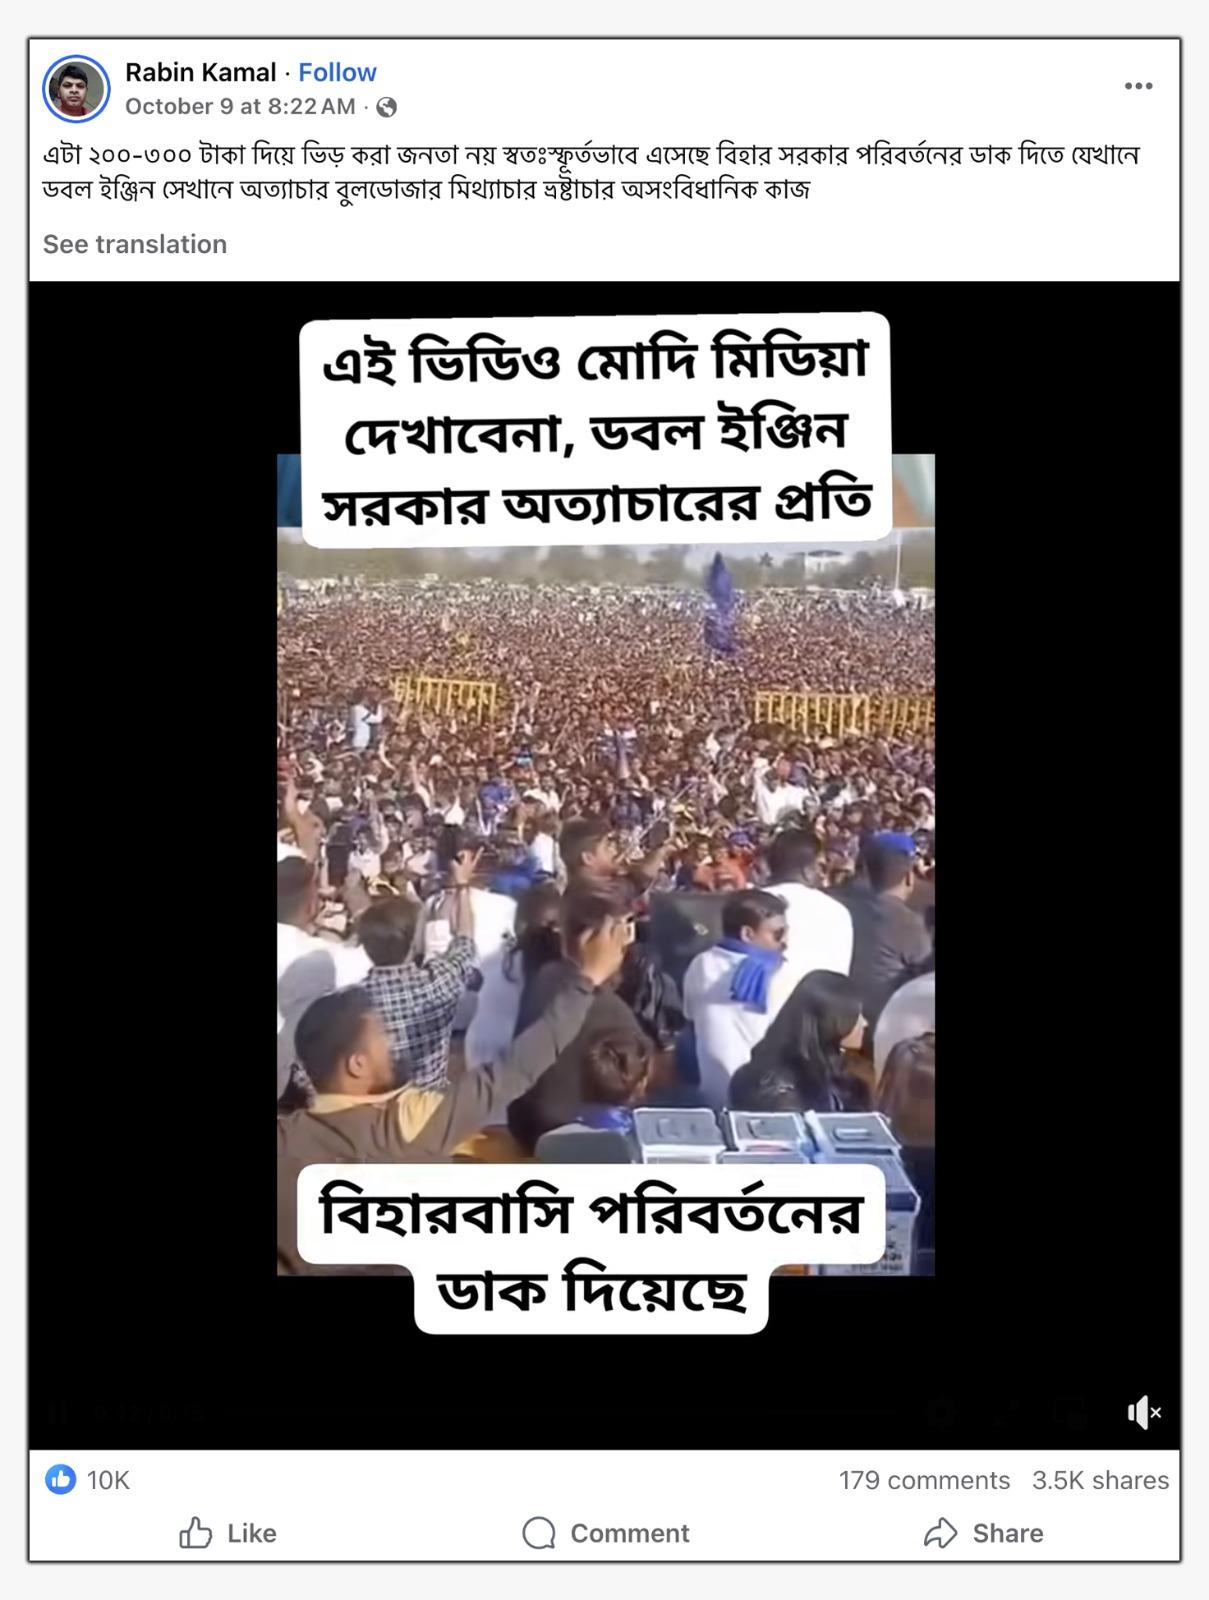The height and width of the screenshot is (1600, 1209).
Task: Open the three-dot post options menu
Action: point(1138,86)
